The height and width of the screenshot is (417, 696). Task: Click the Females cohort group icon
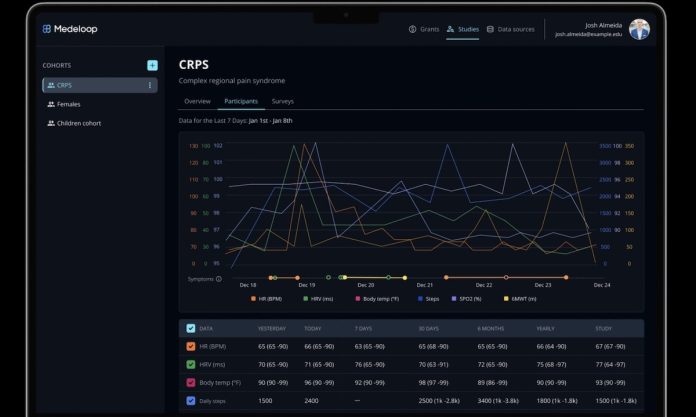coord(51,104)
